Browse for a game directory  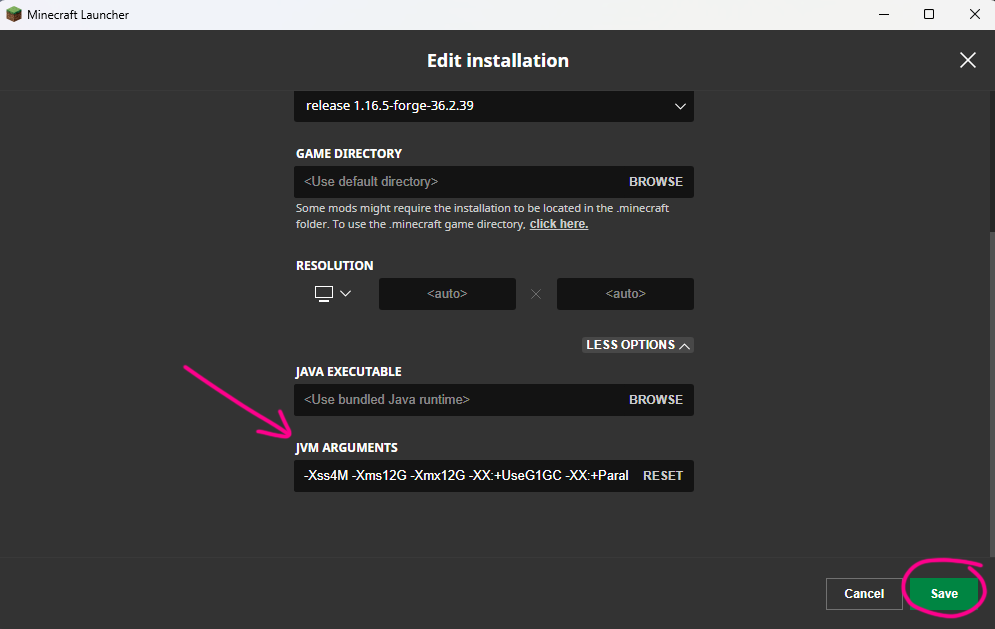coord(656,182)
